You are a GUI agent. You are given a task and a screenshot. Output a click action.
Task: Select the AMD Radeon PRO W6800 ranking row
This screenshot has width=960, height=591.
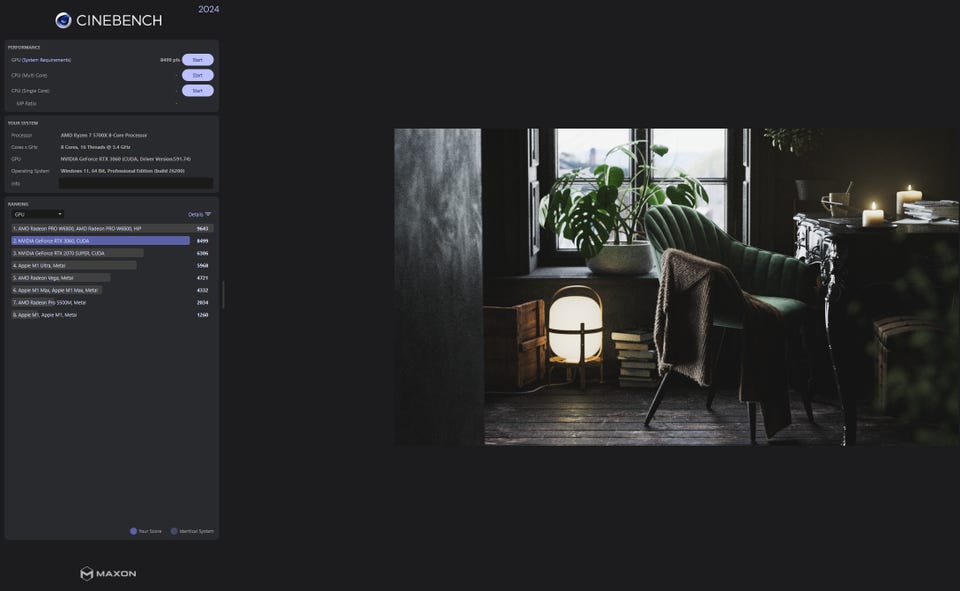coord(112,228)
